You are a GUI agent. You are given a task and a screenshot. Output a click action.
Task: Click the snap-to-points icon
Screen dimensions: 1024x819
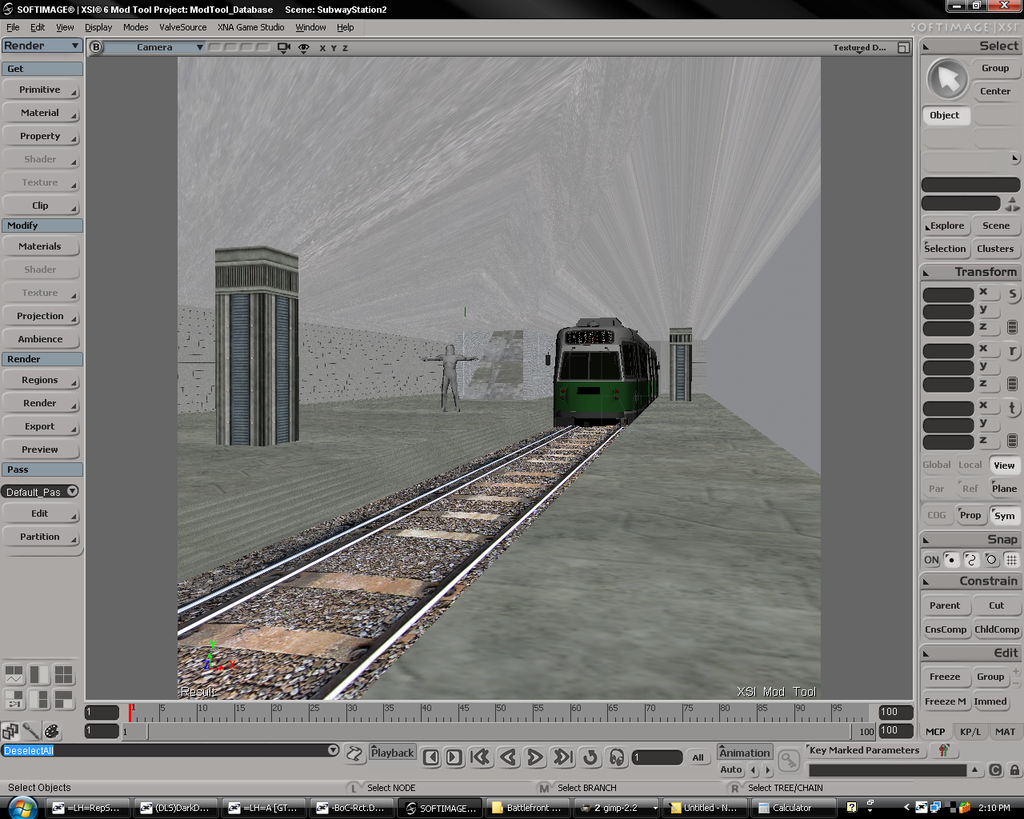[x=952, y=560]
